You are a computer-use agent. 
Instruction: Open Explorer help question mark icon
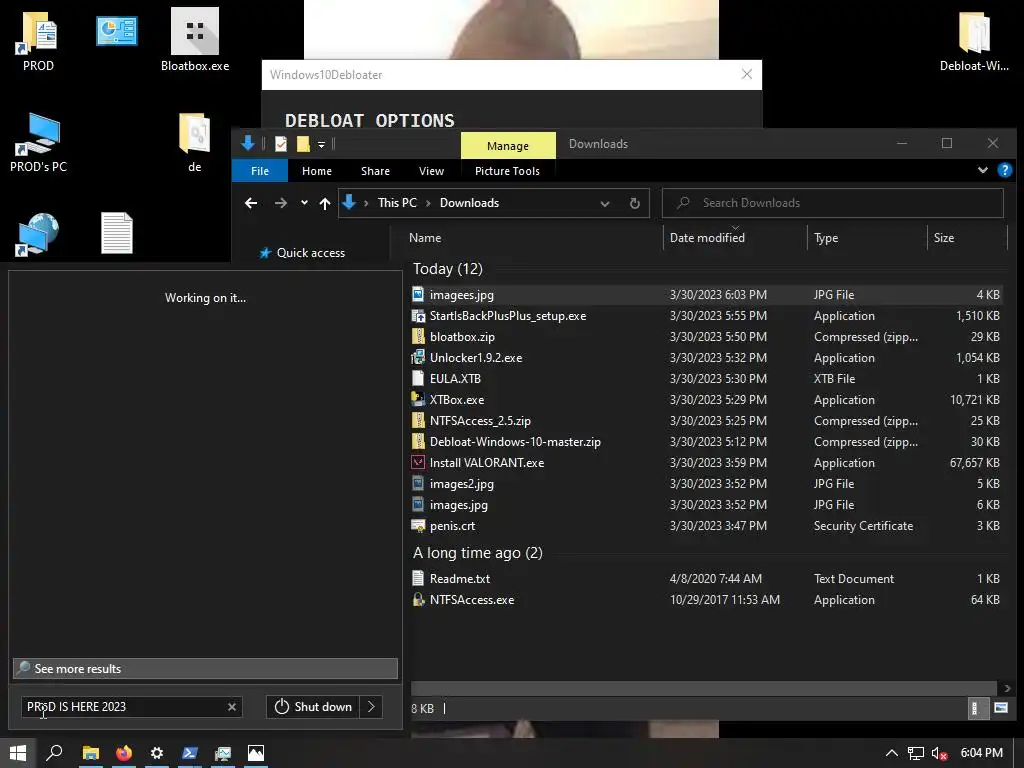click(x=1004, y=170)
